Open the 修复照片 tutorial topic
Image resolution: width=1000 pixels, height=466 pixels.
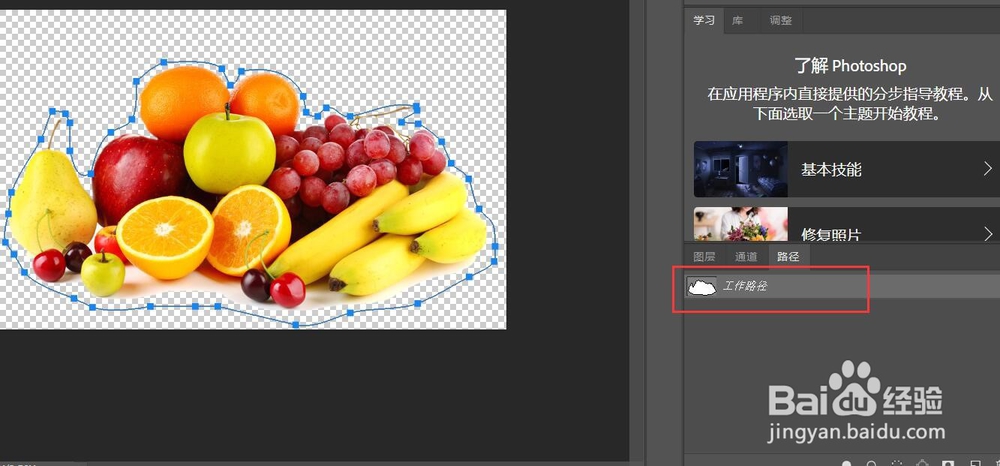[x=847, y=224]
